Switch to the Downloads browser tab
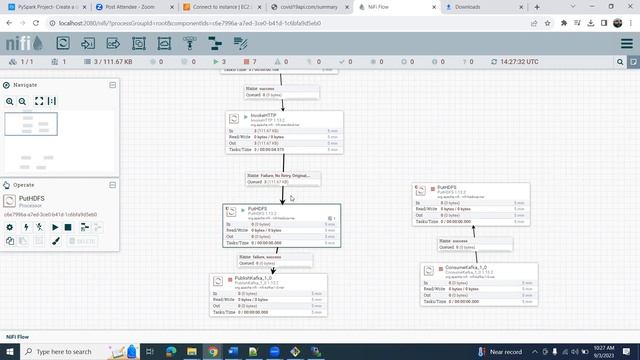640x360 pixels. (x=484, y=7)
